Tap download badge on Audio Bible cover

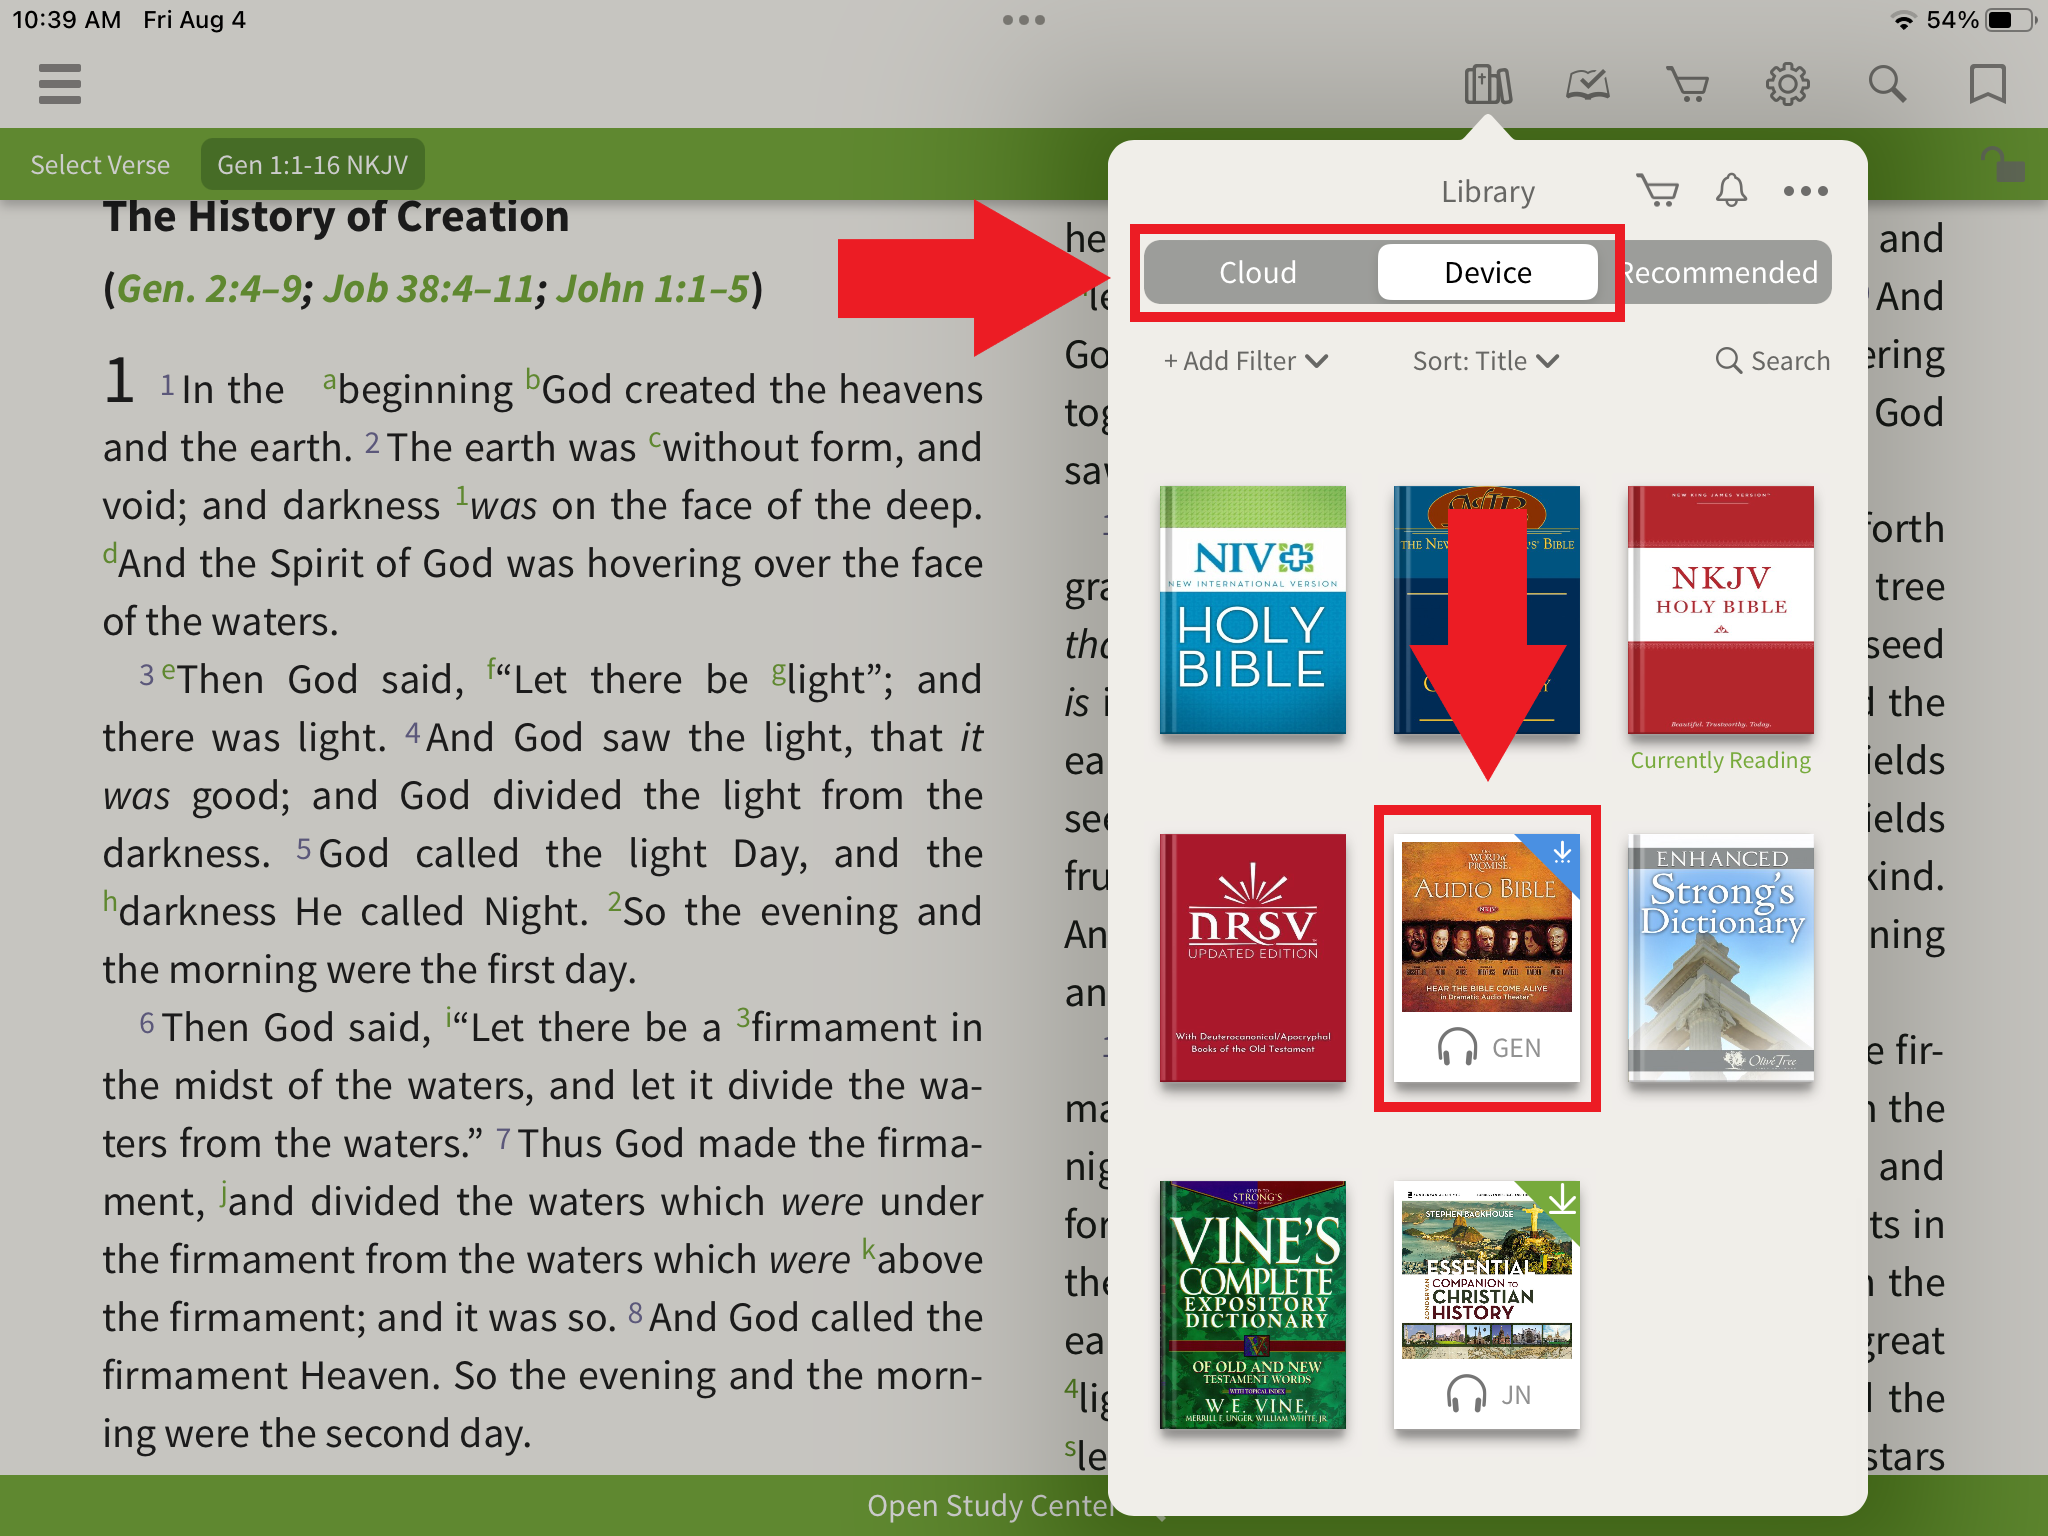pos(1562,852)
